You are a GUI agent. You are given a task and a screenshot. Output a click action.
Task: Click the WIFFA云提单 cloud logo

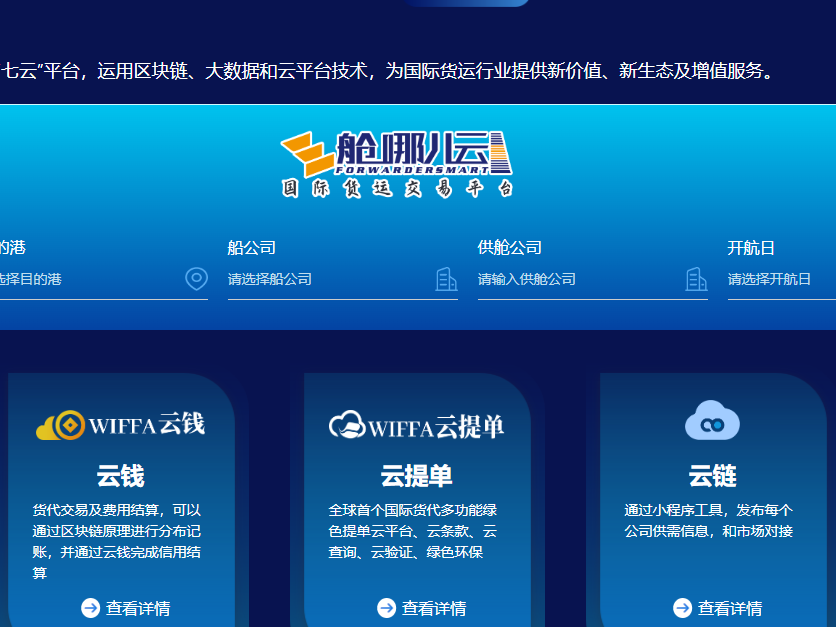point(416,425)
